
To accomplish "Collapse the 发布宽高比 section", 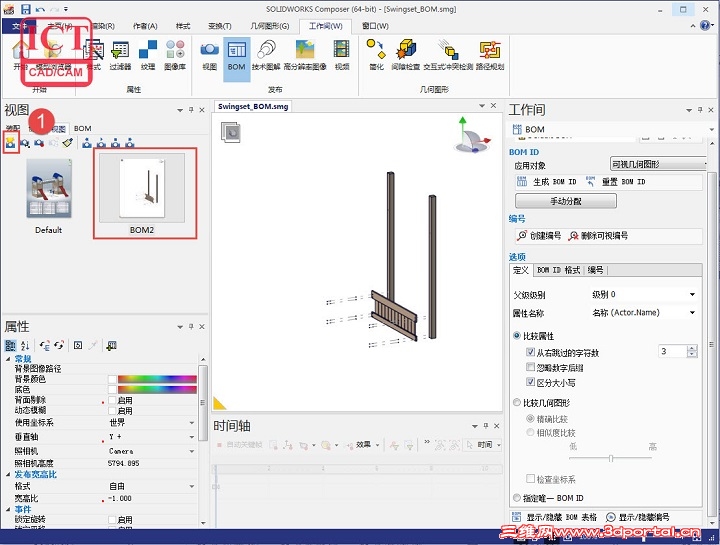I will [x=8, y=474].
